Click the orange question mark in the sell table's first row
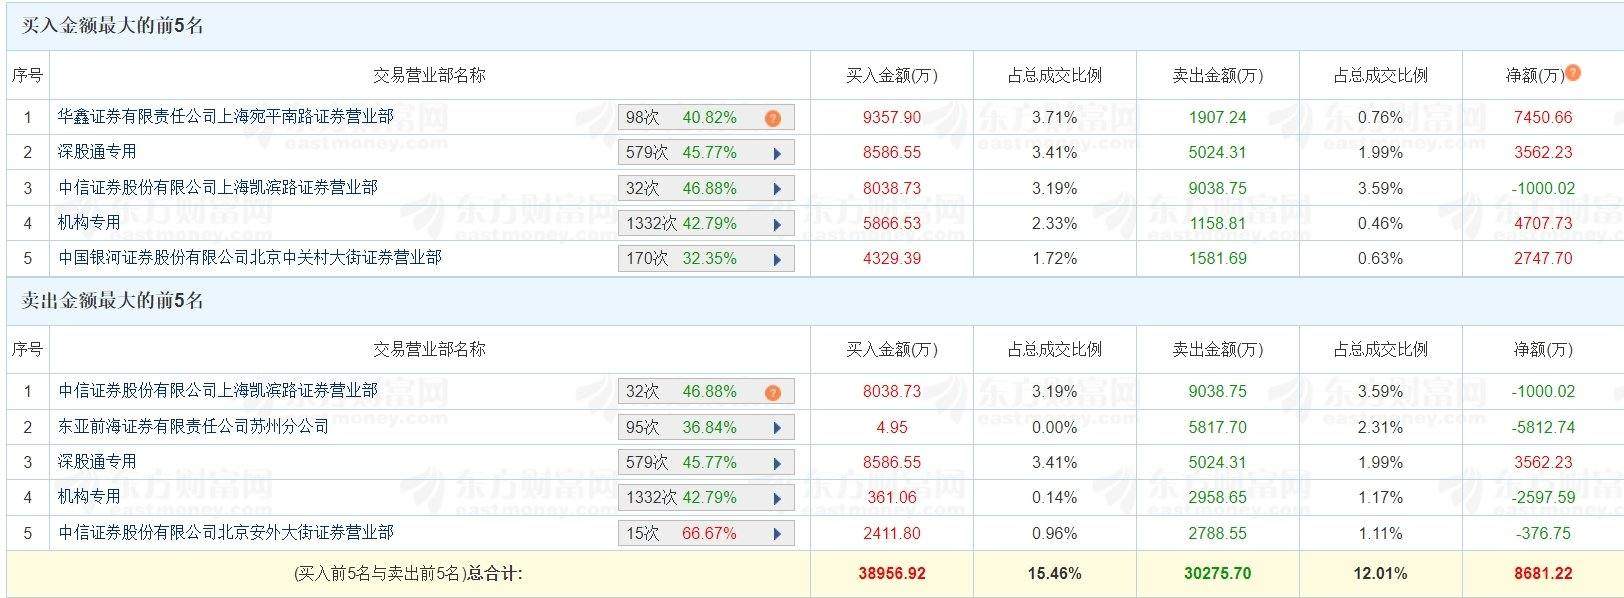 (x=772, y=392)
